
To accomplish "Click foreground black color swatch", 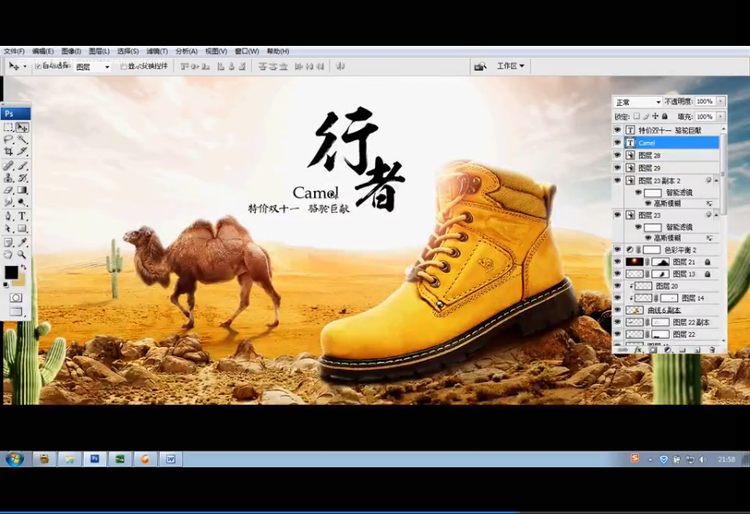I will (11, 273).
